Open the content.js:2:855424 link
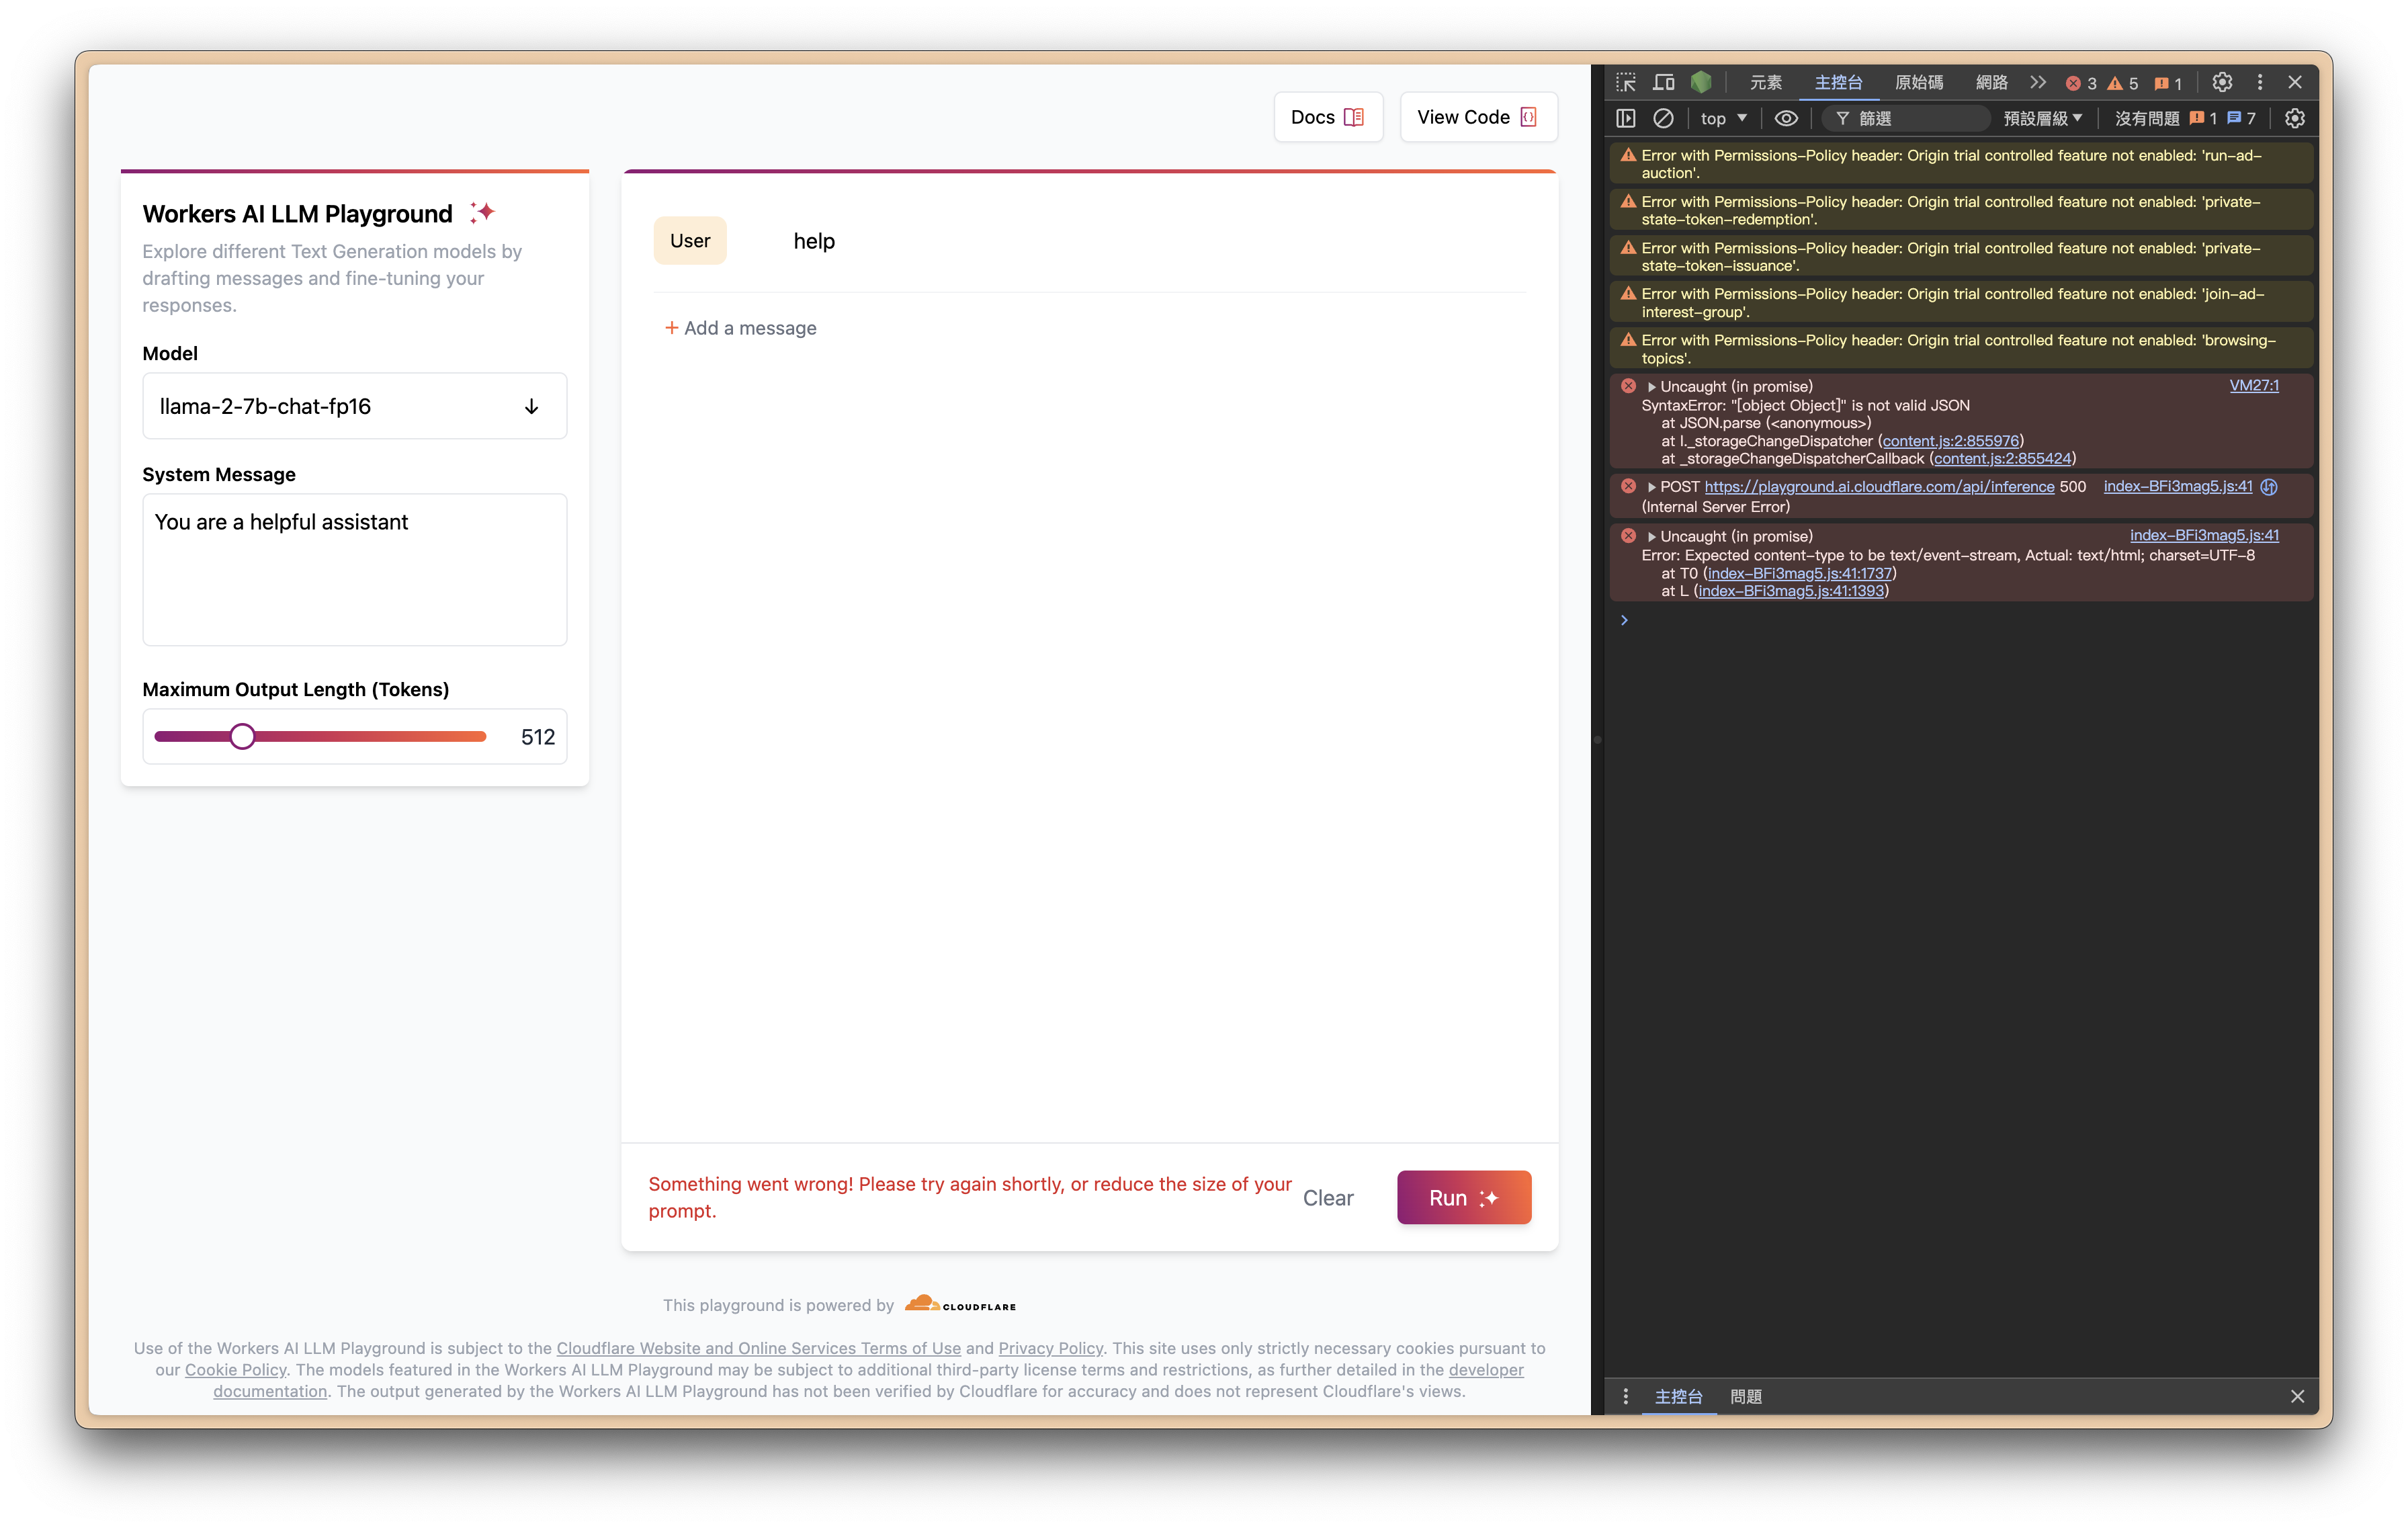The width and height of the screenshot is (2408, 1528). click(2002, 459)
